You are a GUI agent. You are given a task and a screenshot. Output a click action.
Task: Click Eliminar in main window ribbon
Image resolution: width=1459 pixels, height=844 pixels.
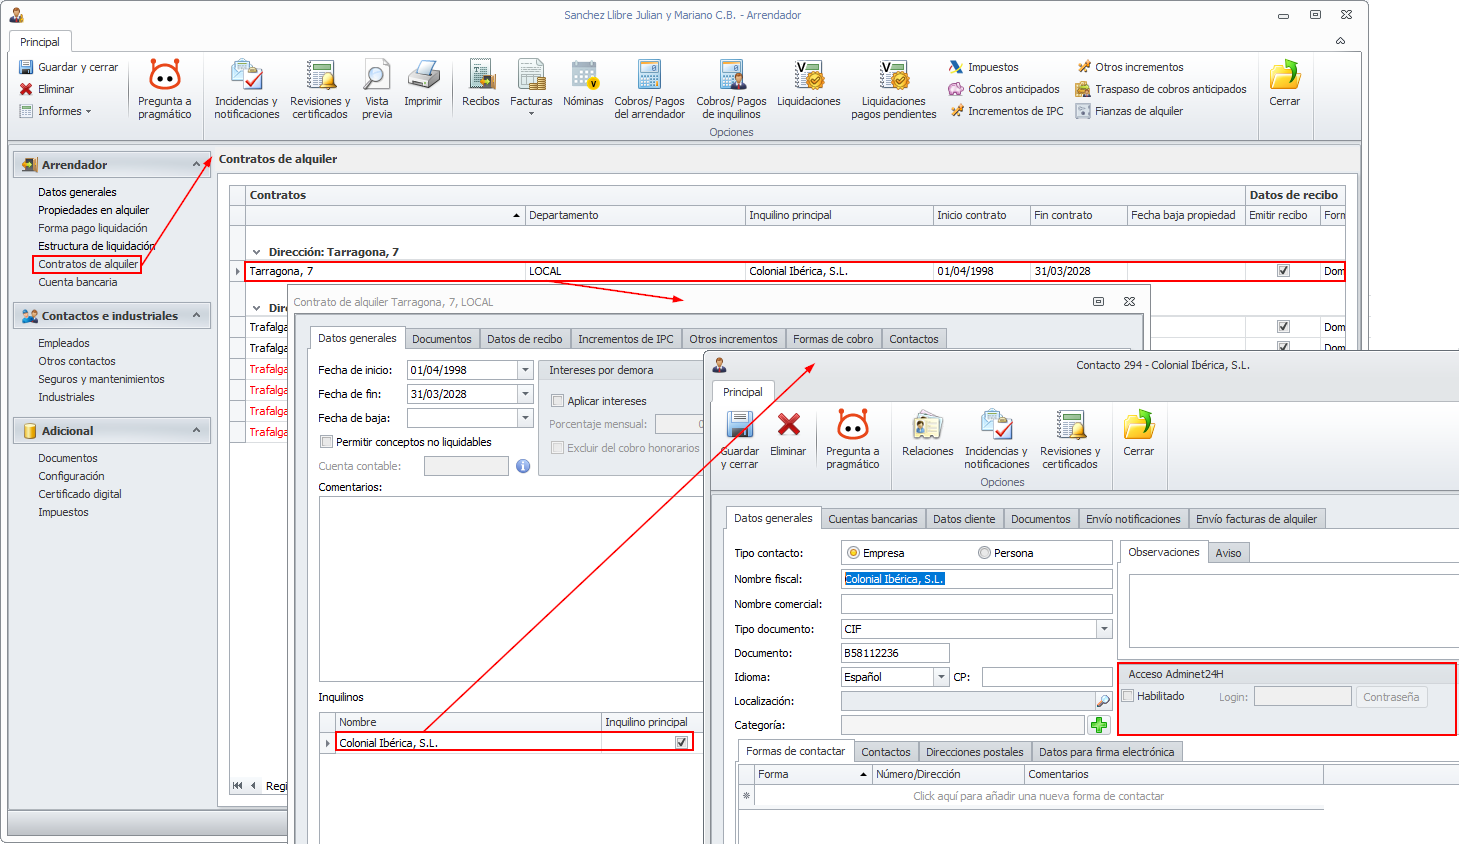pos(46,89)
